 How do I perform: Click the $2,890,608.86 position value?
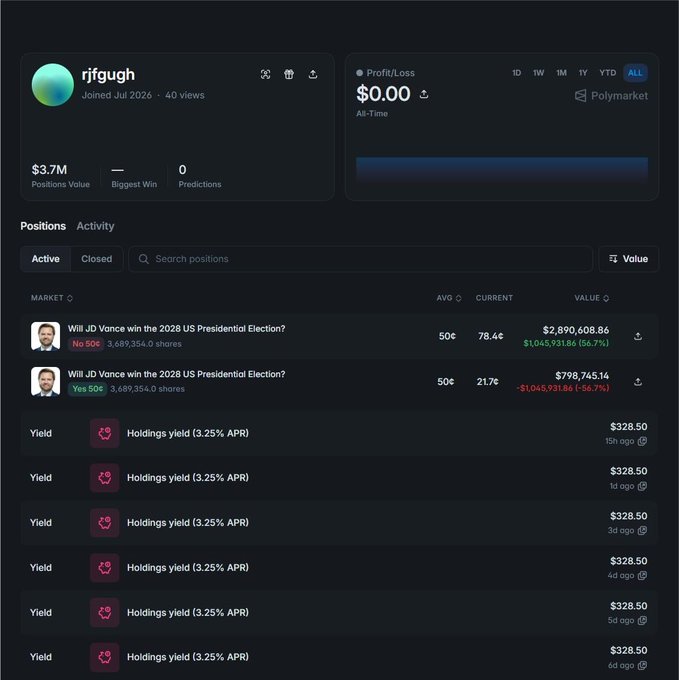[576, 330]
